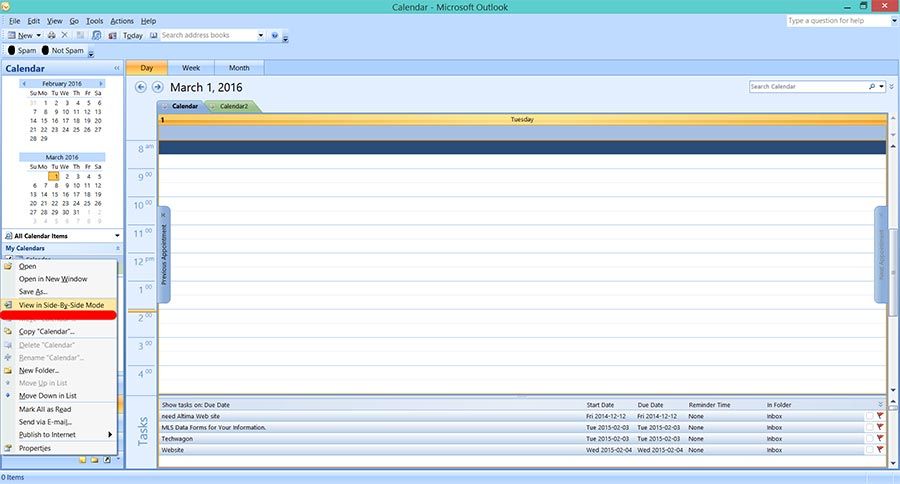Click next month arrow by February 2016
Viewport: 900px width, 484px height.
point(101,84)
